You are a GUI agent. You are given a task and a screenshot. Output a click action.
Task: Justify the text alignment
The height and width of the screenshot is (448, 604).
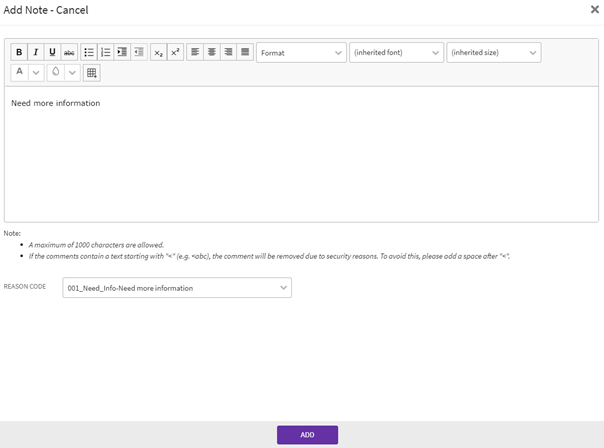(245, 52)
